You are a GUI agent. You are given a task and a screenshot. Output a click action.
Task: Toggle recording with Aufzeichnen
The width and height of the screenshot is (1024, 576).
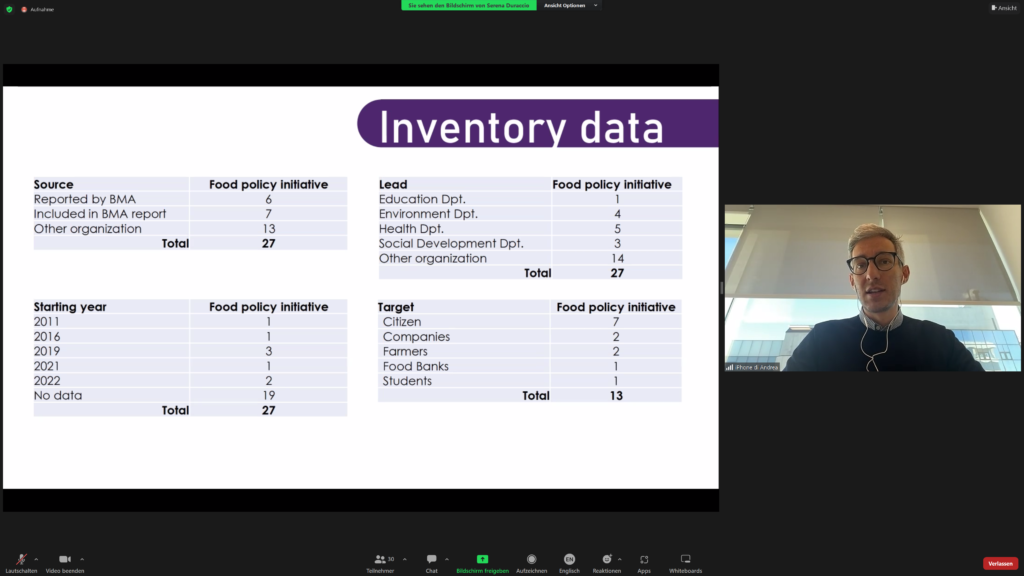[x=531, y=562]
